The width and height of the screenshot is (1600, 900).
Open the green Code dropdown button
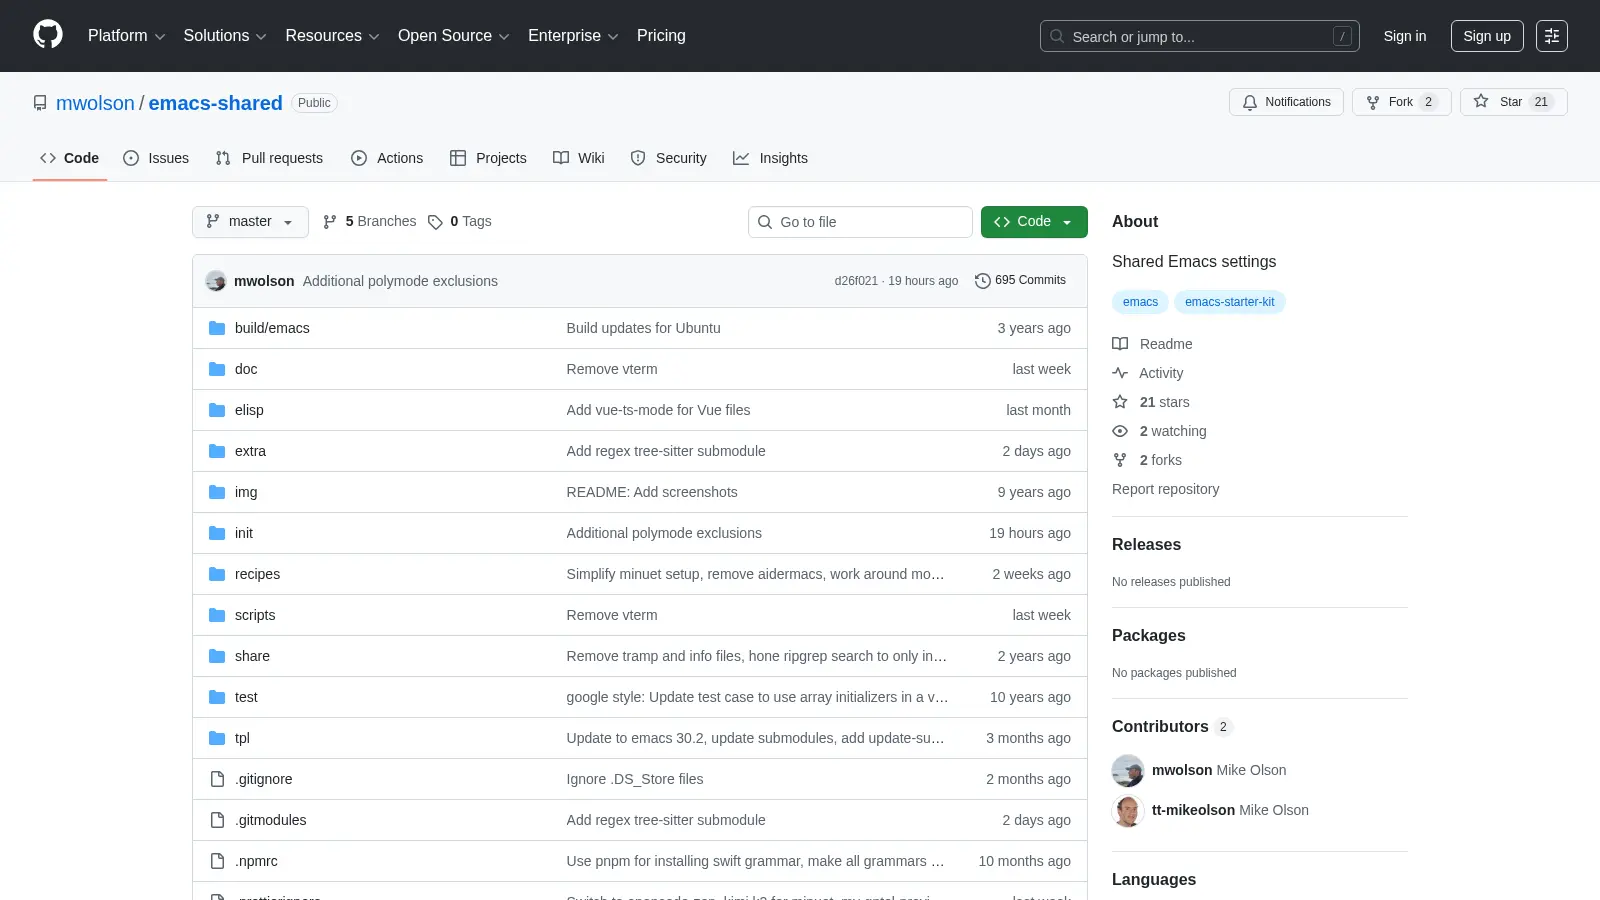click(x=1034, y=222)
